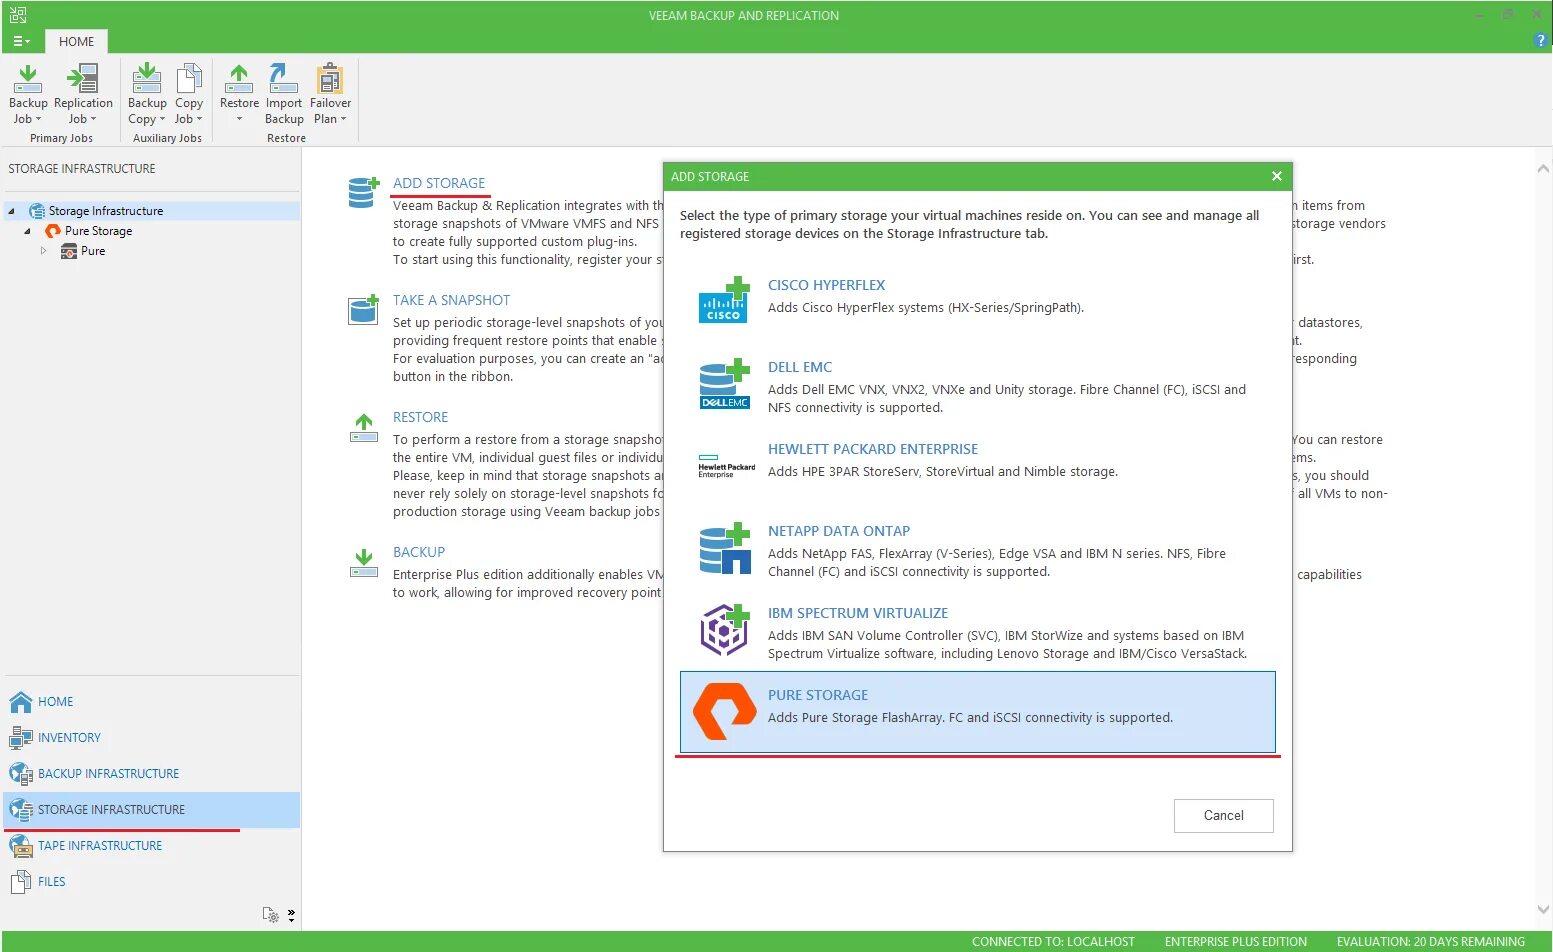Switch to the HOME ribbon tab
The image size is (1553, 952).
[76, 41]
